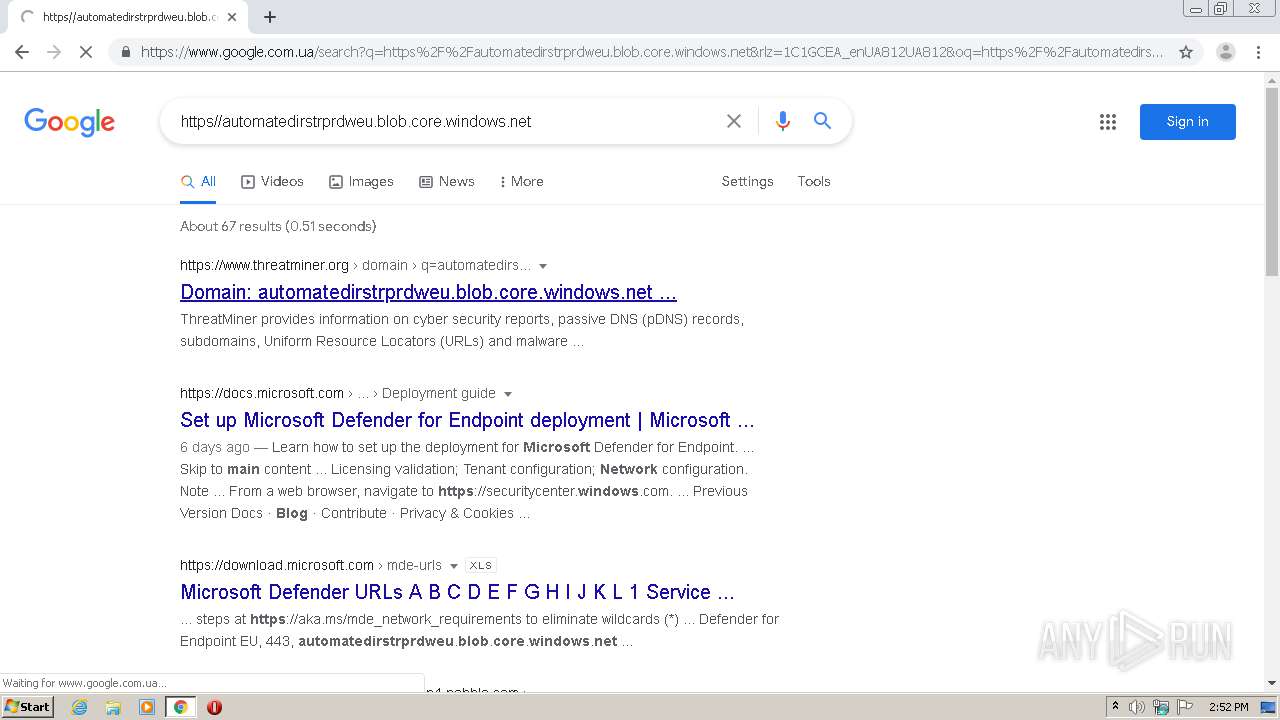Launch Internet Explorer from the taskbar

[79, 707]
